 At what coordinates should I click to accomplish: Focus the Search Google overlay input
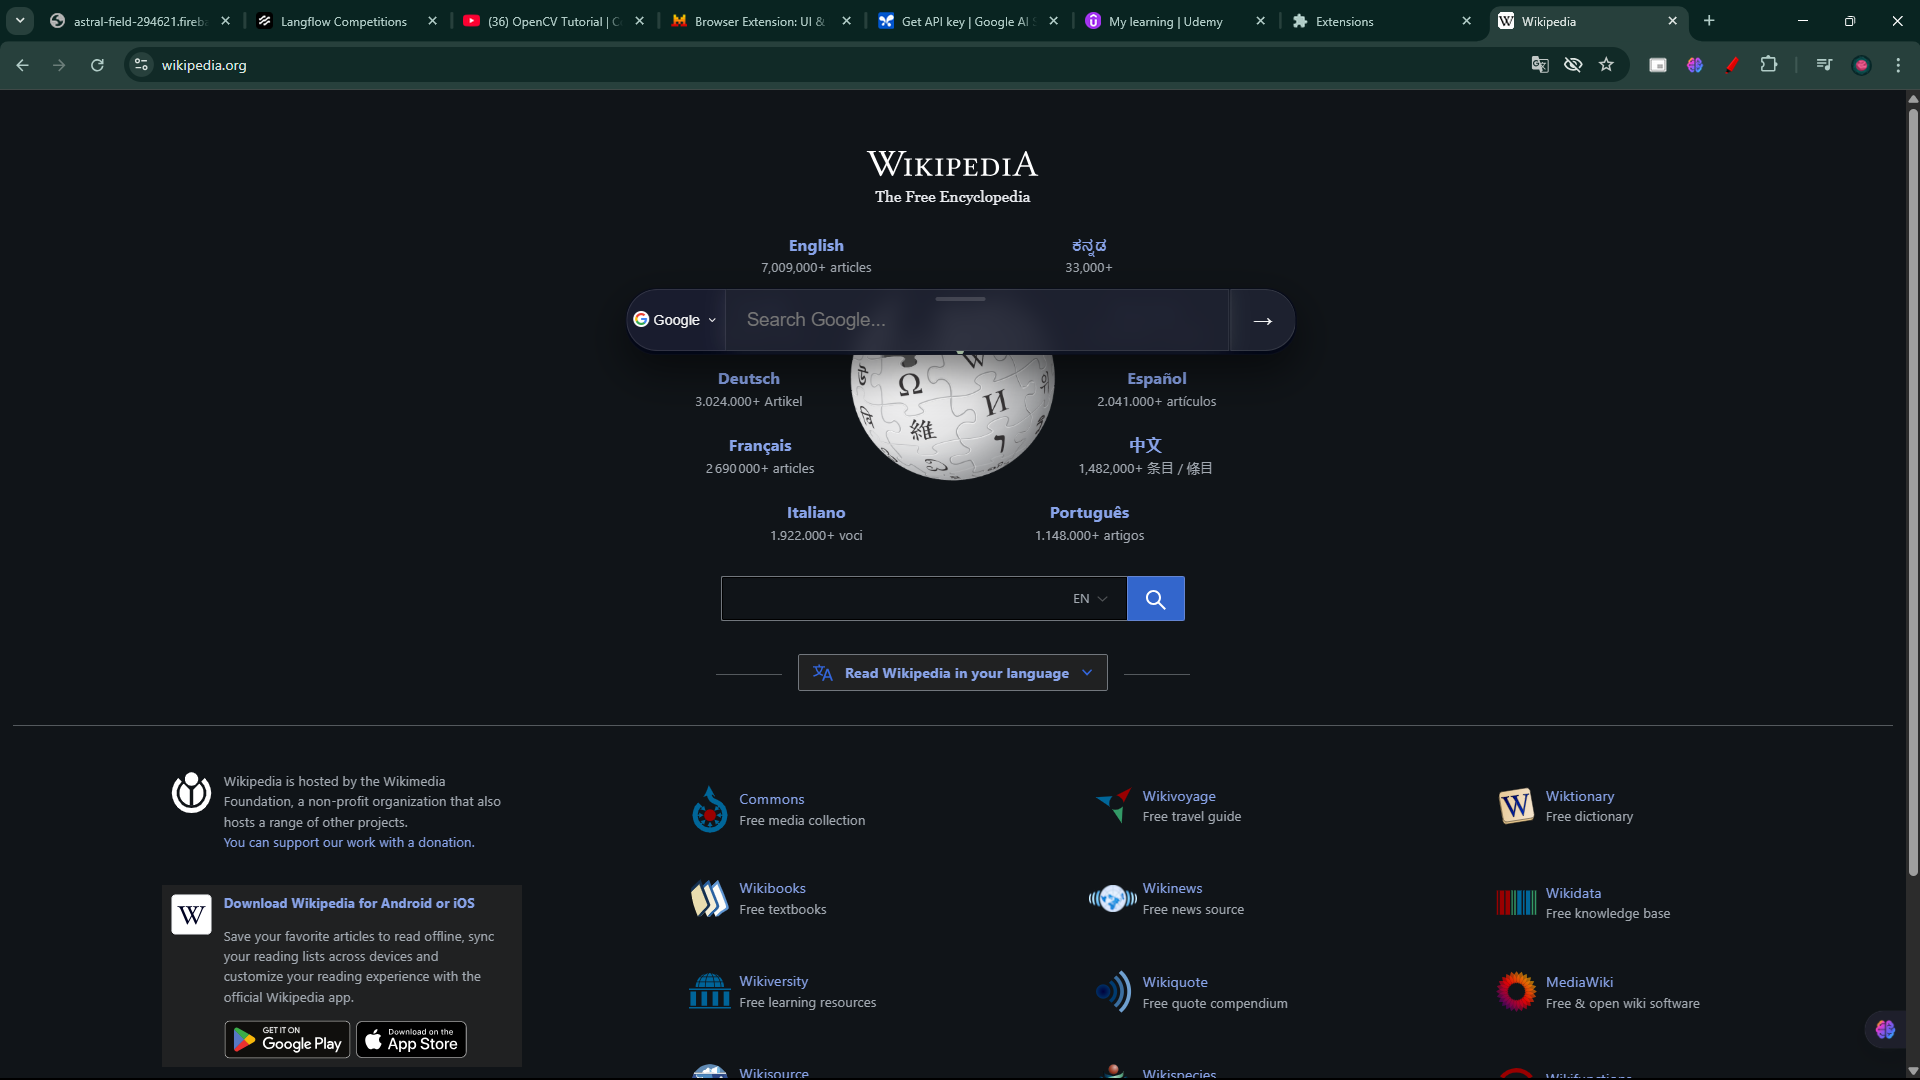click(x=977, y=320)
